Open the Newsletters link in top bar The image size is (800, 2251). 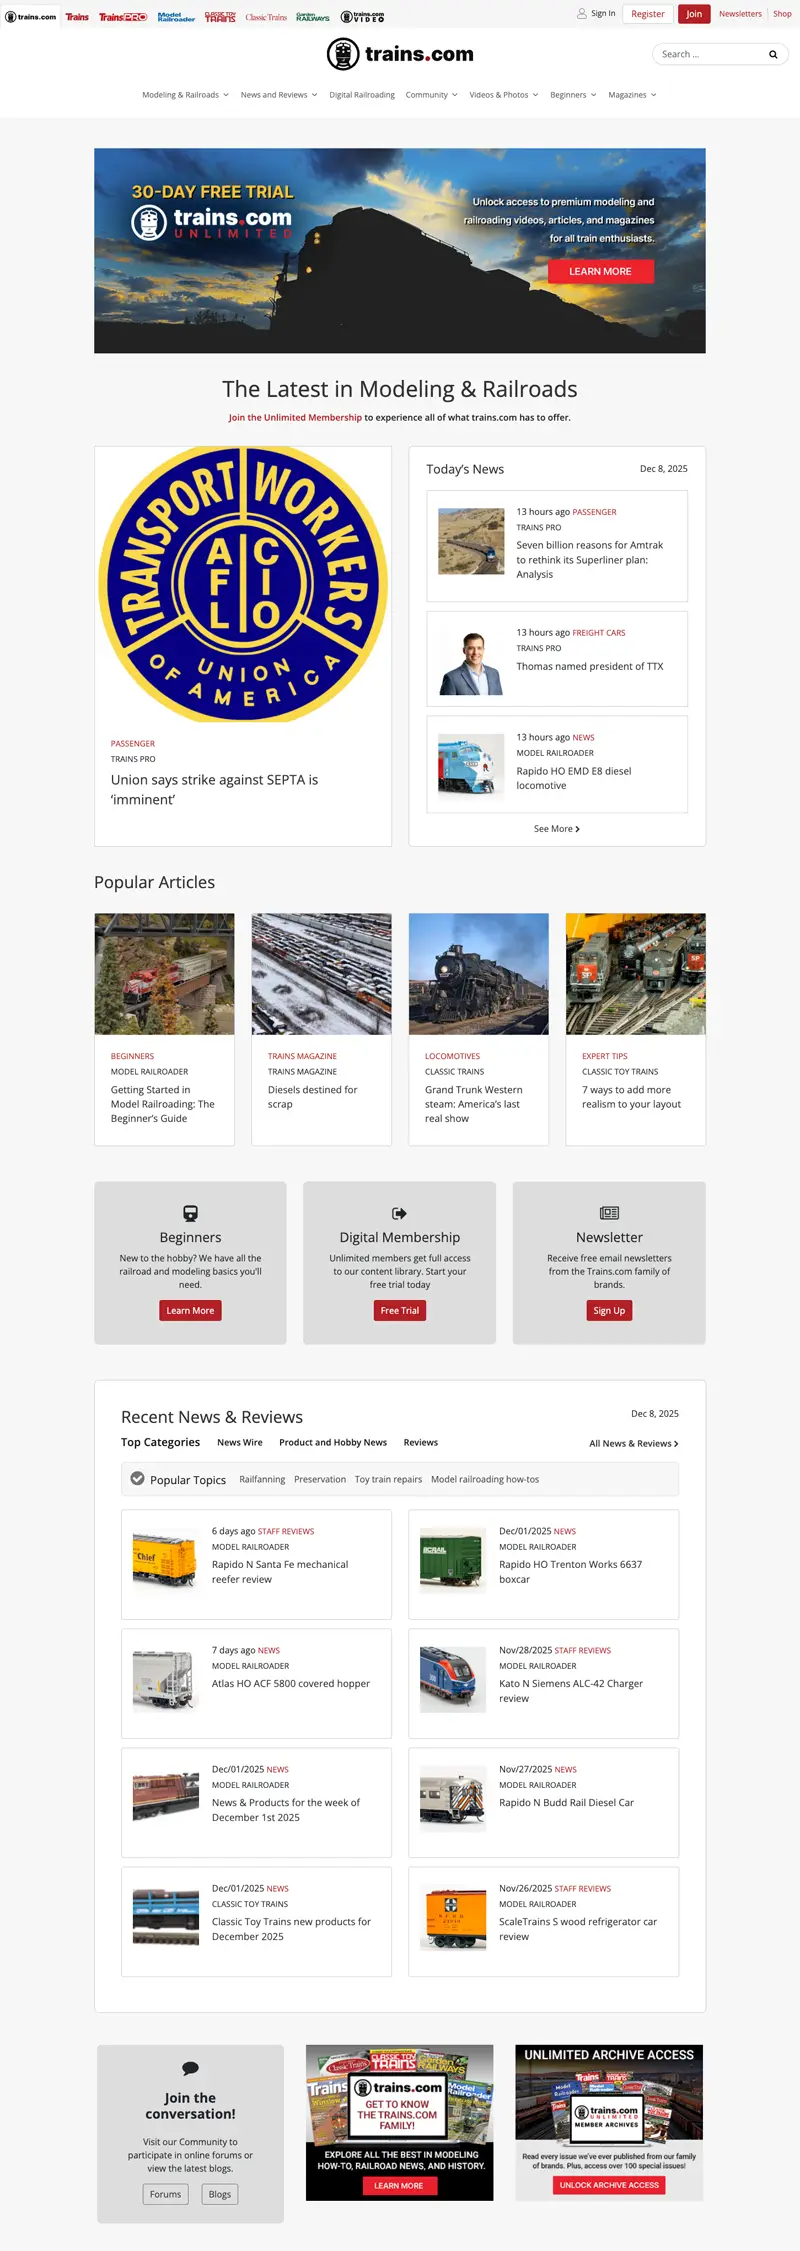point(740,14)
